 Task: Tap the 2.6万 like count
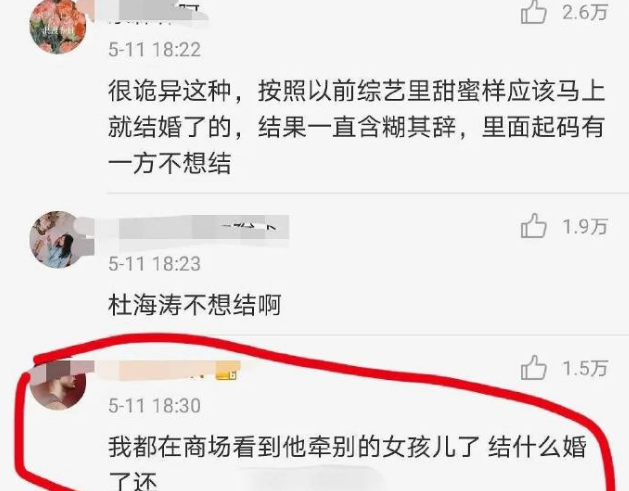point(585,12)
